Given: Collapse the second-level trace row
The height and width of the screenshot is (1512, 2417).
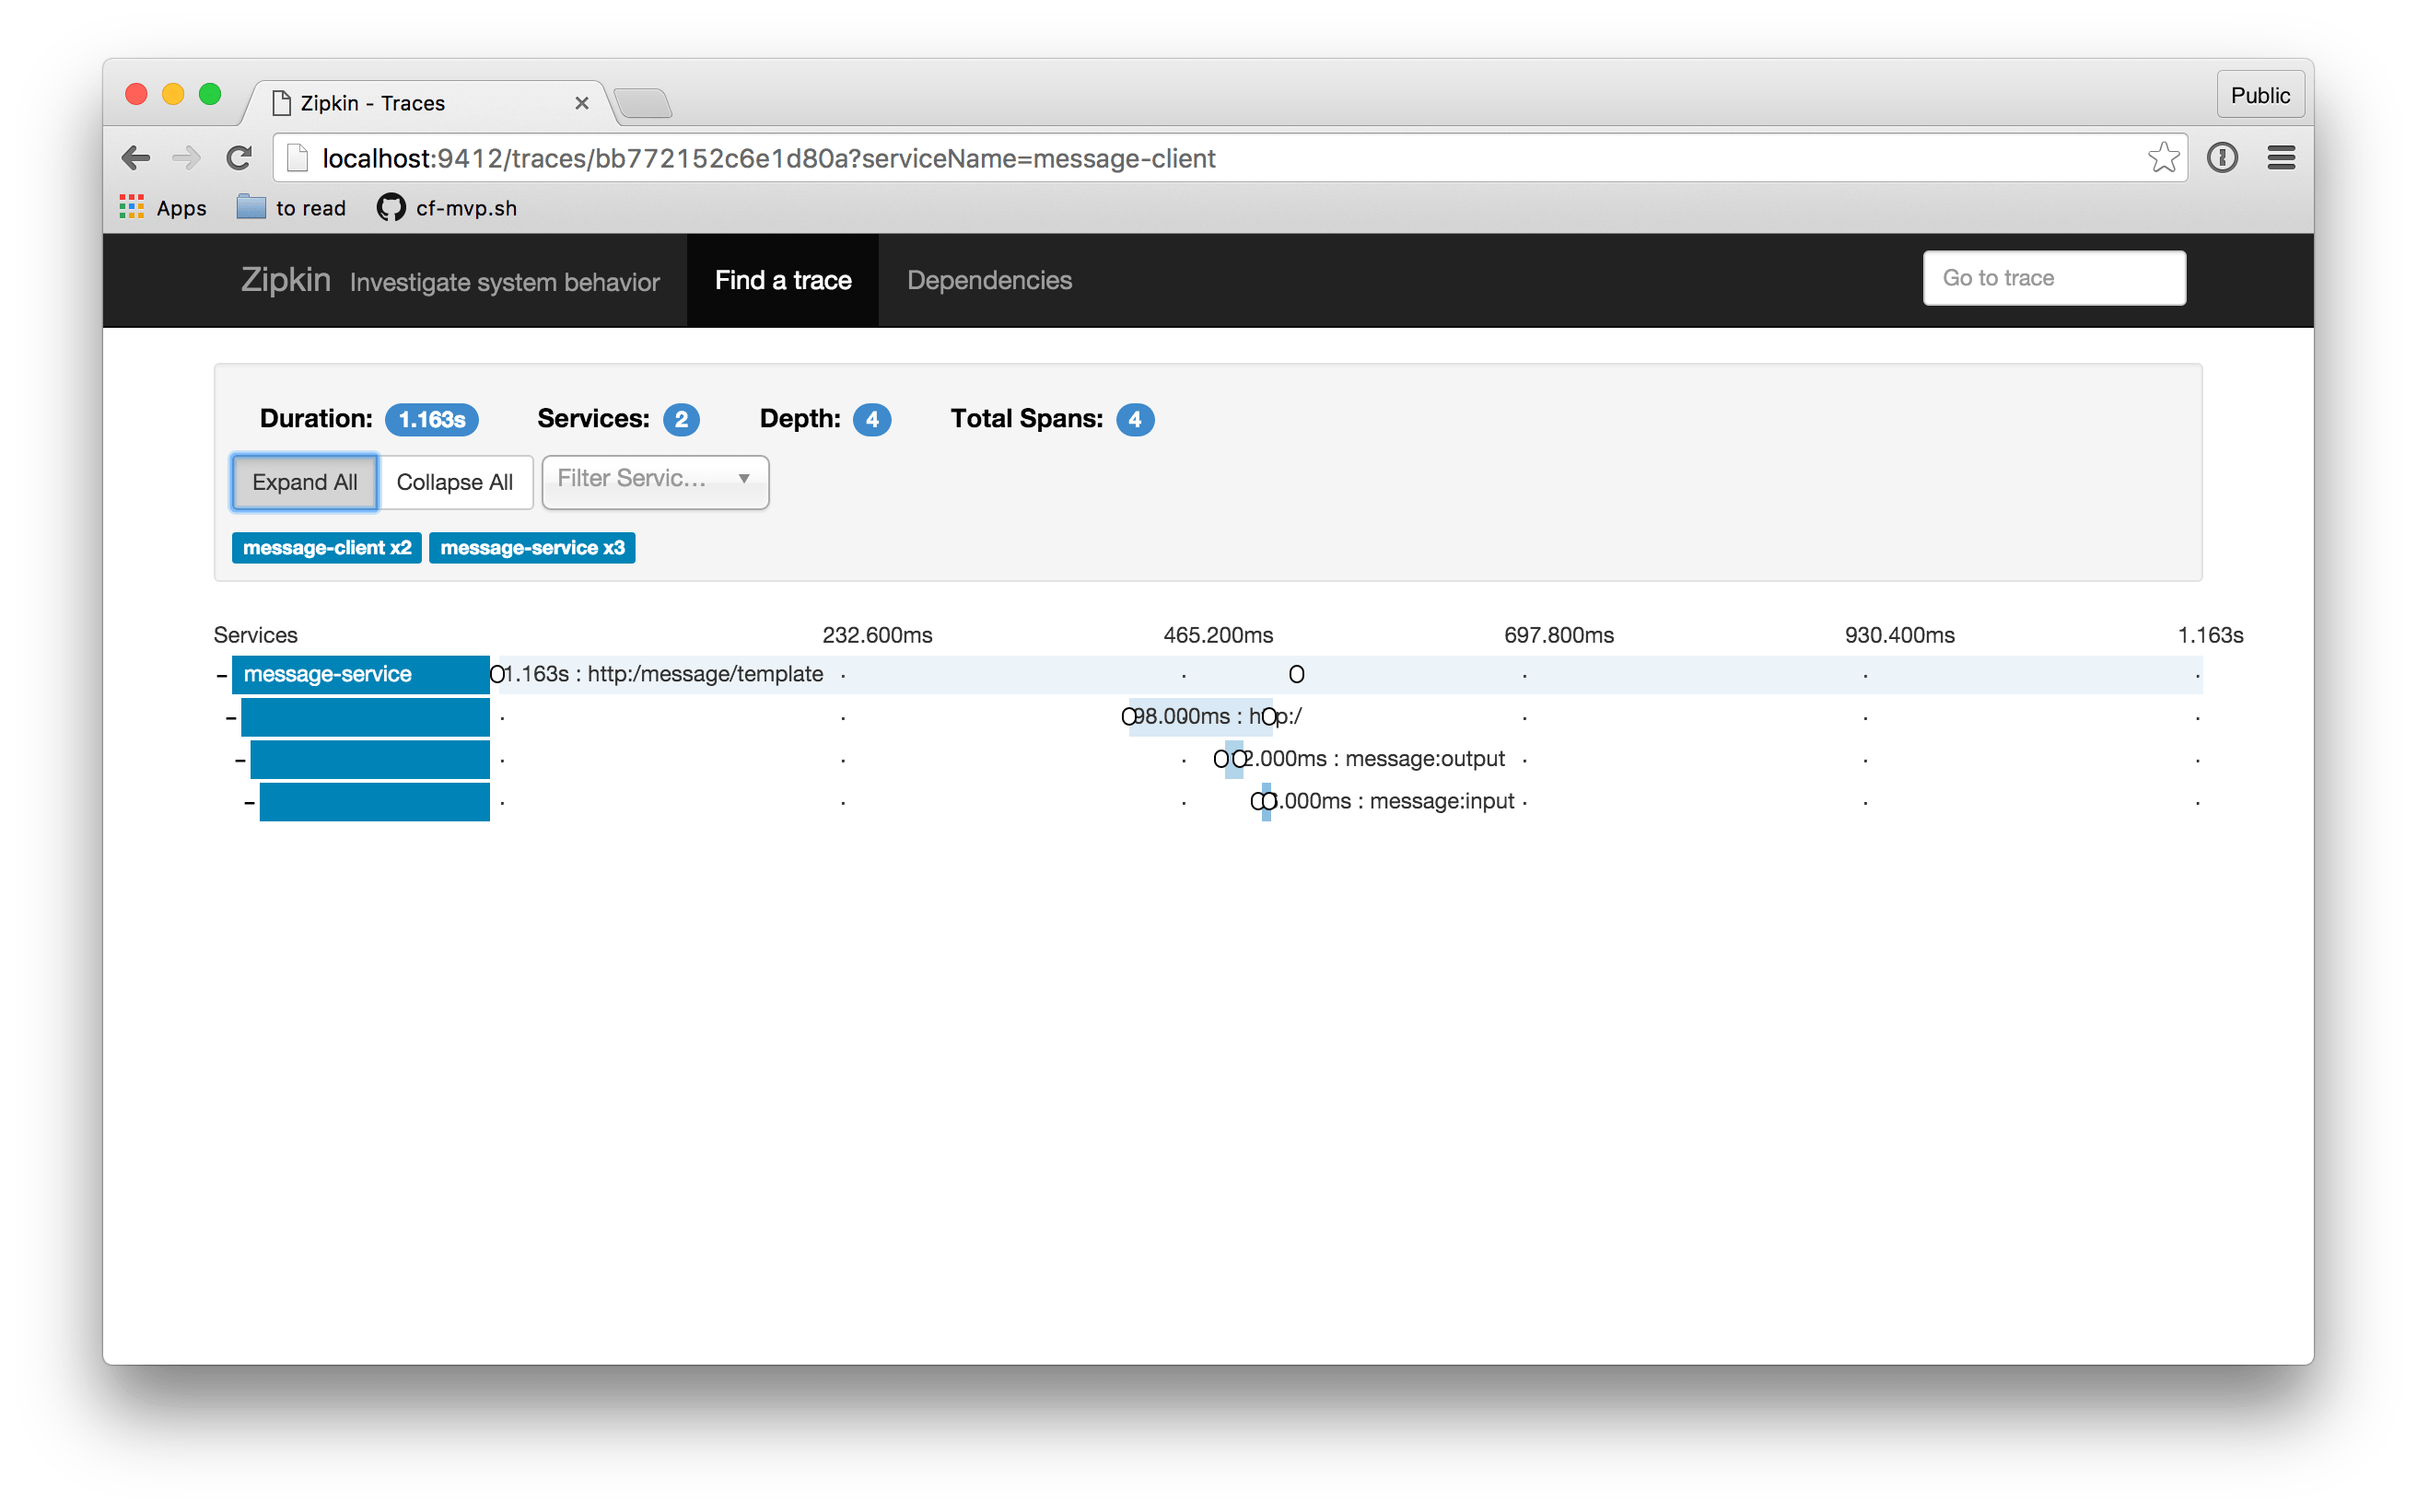Looking at the screenshot, I should [x=231, y=716].
